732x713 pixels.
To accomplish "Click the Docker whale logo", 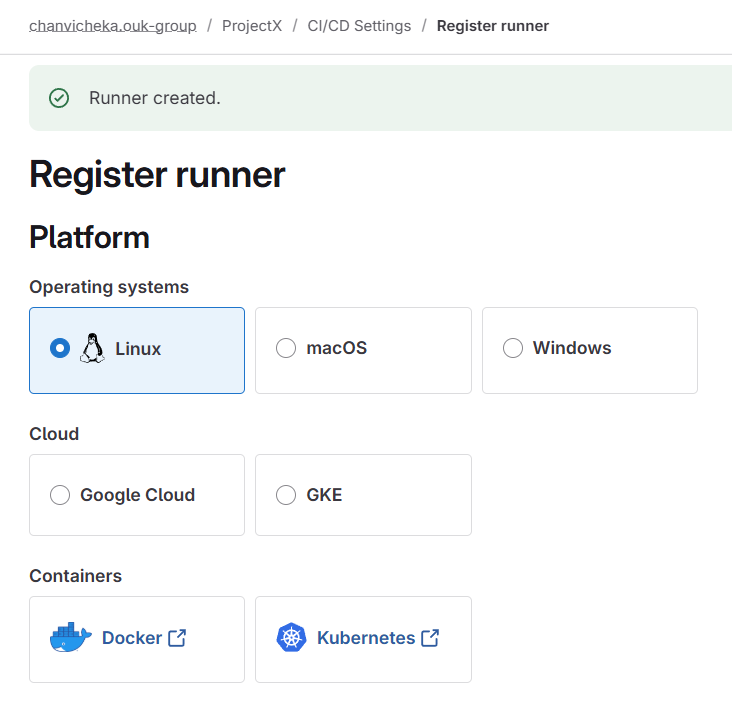I will coord(71,638).
